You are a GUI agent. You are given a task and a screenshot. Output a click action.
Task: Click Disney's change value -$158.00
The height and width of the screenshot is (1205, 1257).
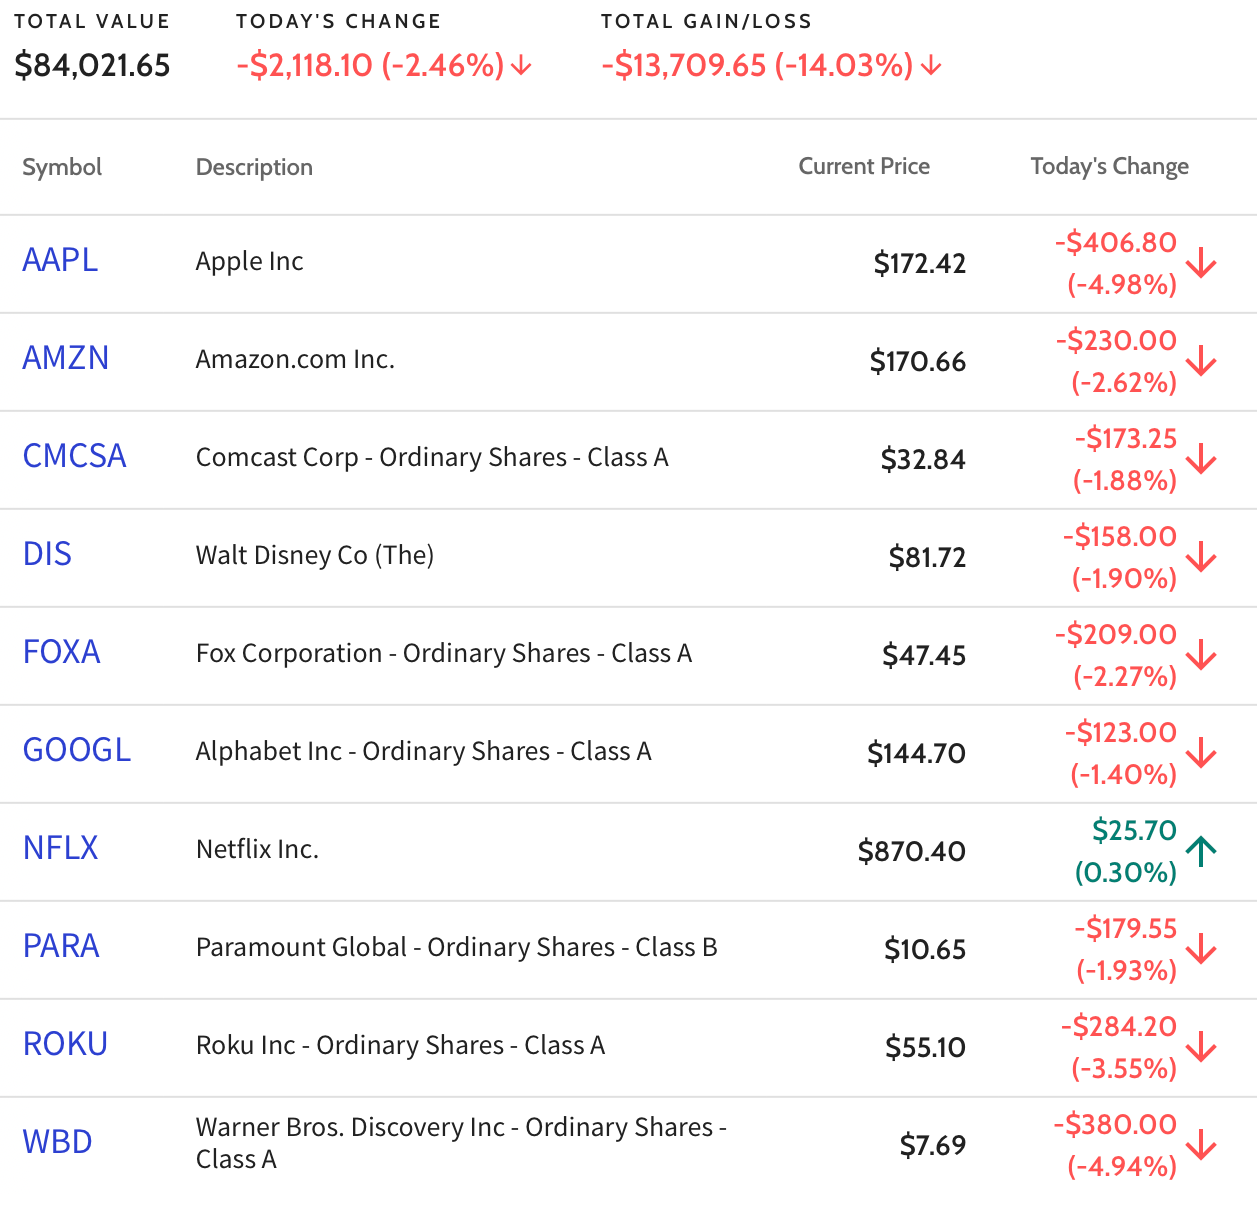1120,536
